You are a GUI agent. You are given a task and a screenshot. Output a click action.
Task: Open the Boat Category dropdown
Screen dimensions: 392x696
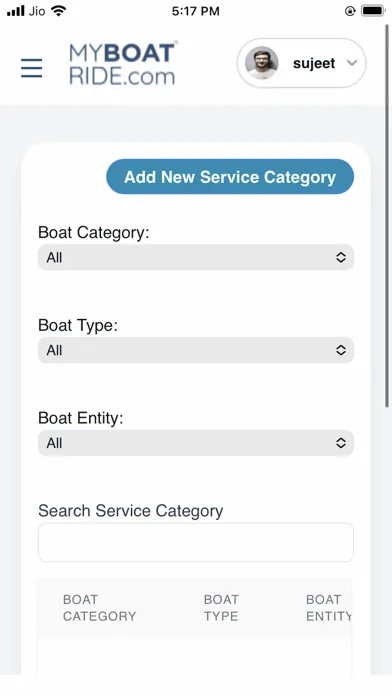click(x=196, y=257)
